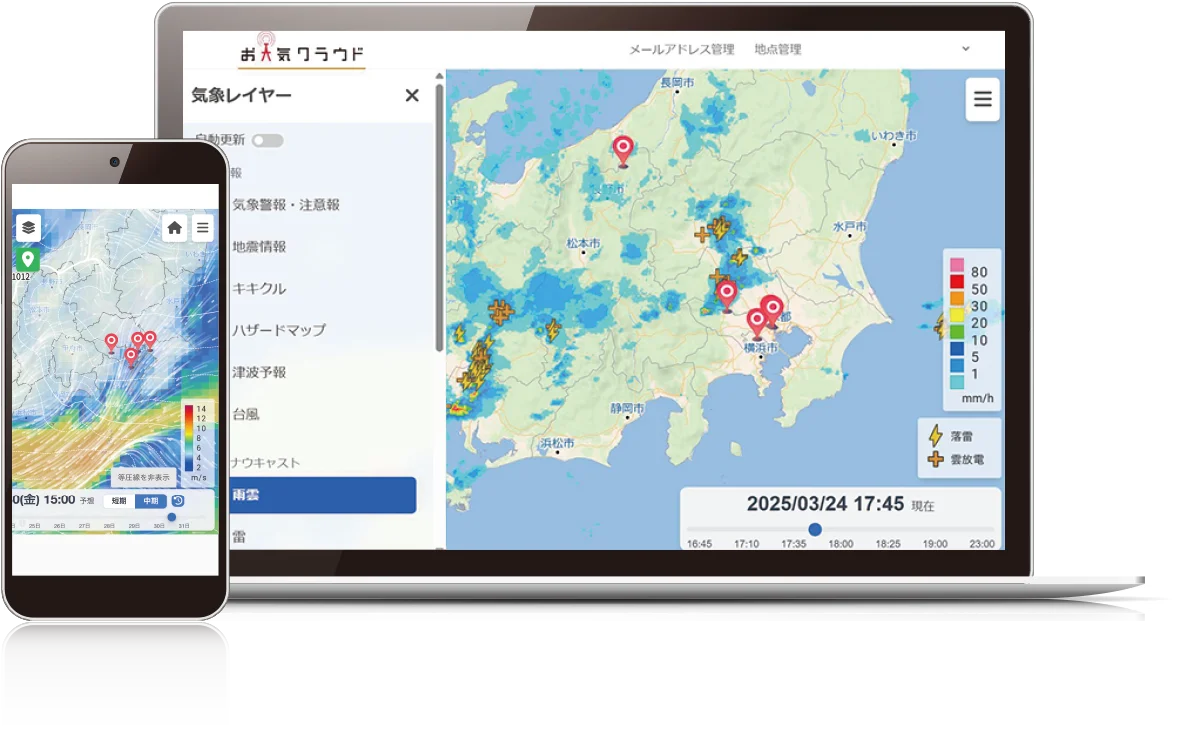Click the yellow 20 mm/h legend swatch
The width and height of the screenshot is (1200, 744).
tap(956, 315)
